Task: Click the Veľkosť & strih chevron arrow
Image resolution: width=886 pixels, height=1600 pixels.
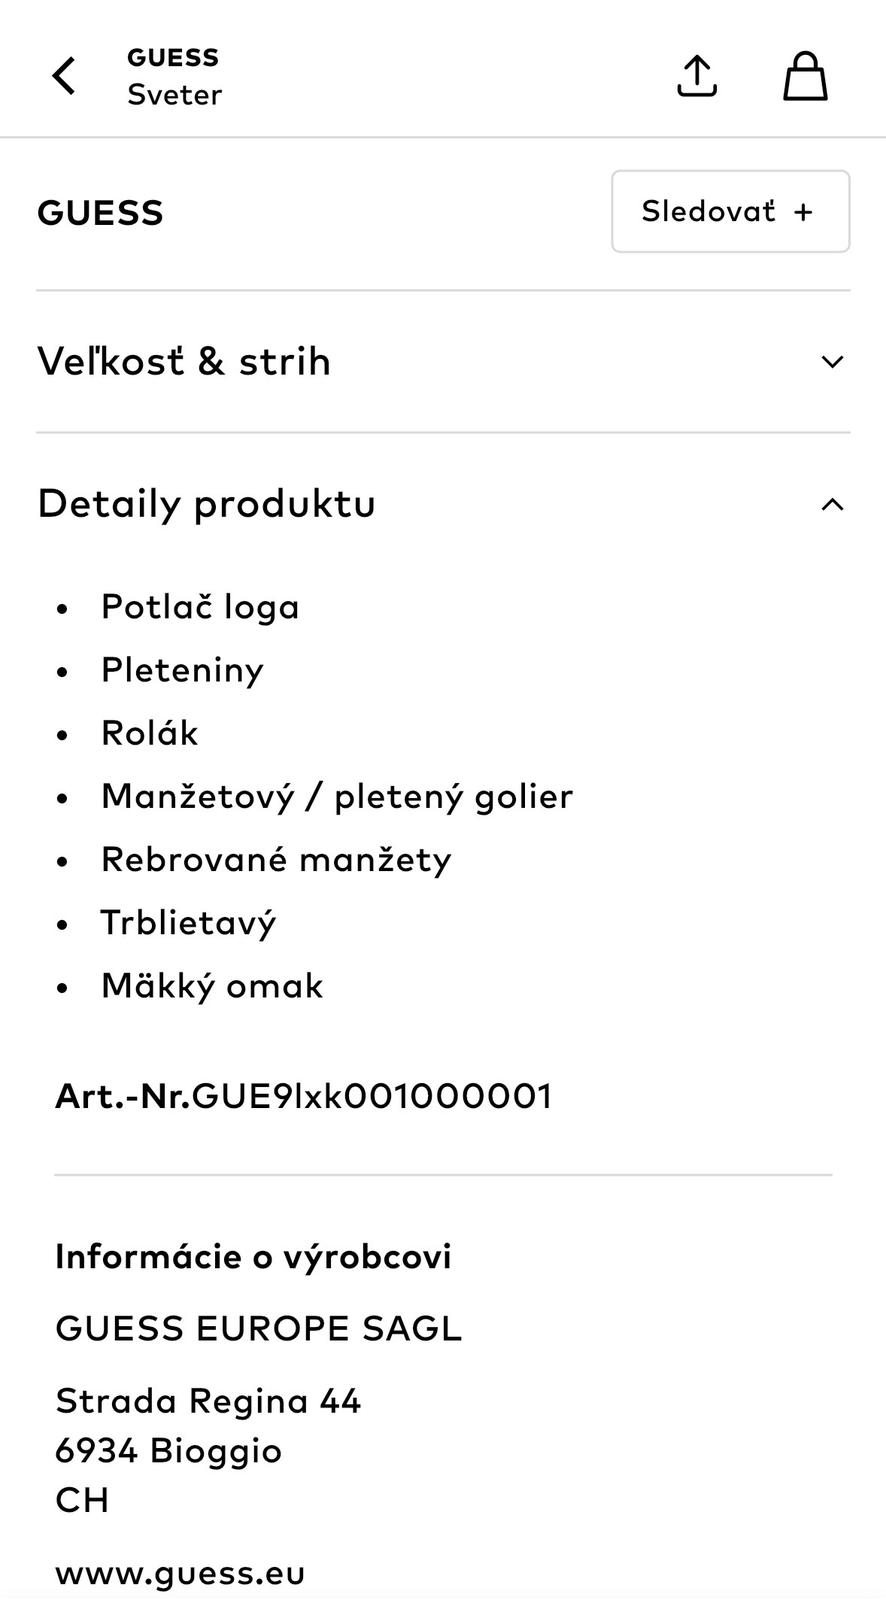Action: tap(832, 362)
